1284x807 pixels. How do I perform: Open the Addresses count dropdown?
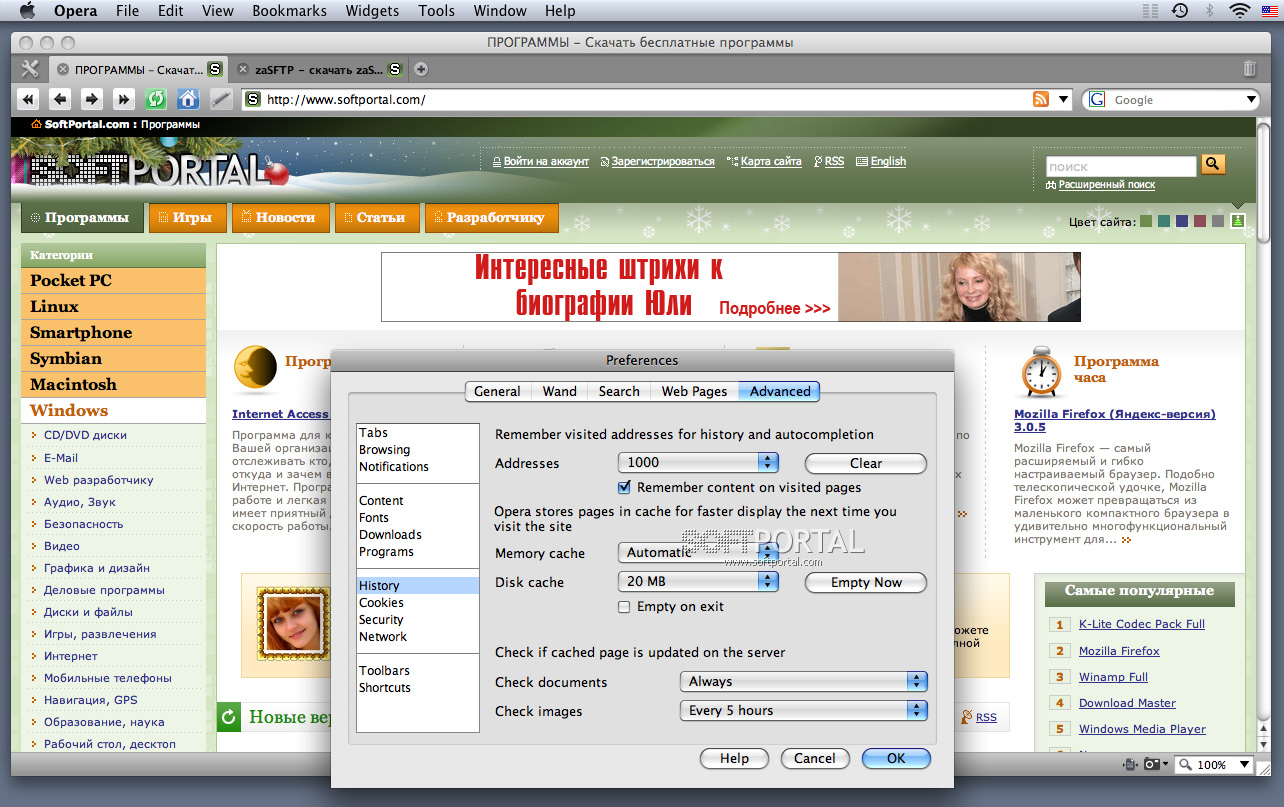[698, 462]
